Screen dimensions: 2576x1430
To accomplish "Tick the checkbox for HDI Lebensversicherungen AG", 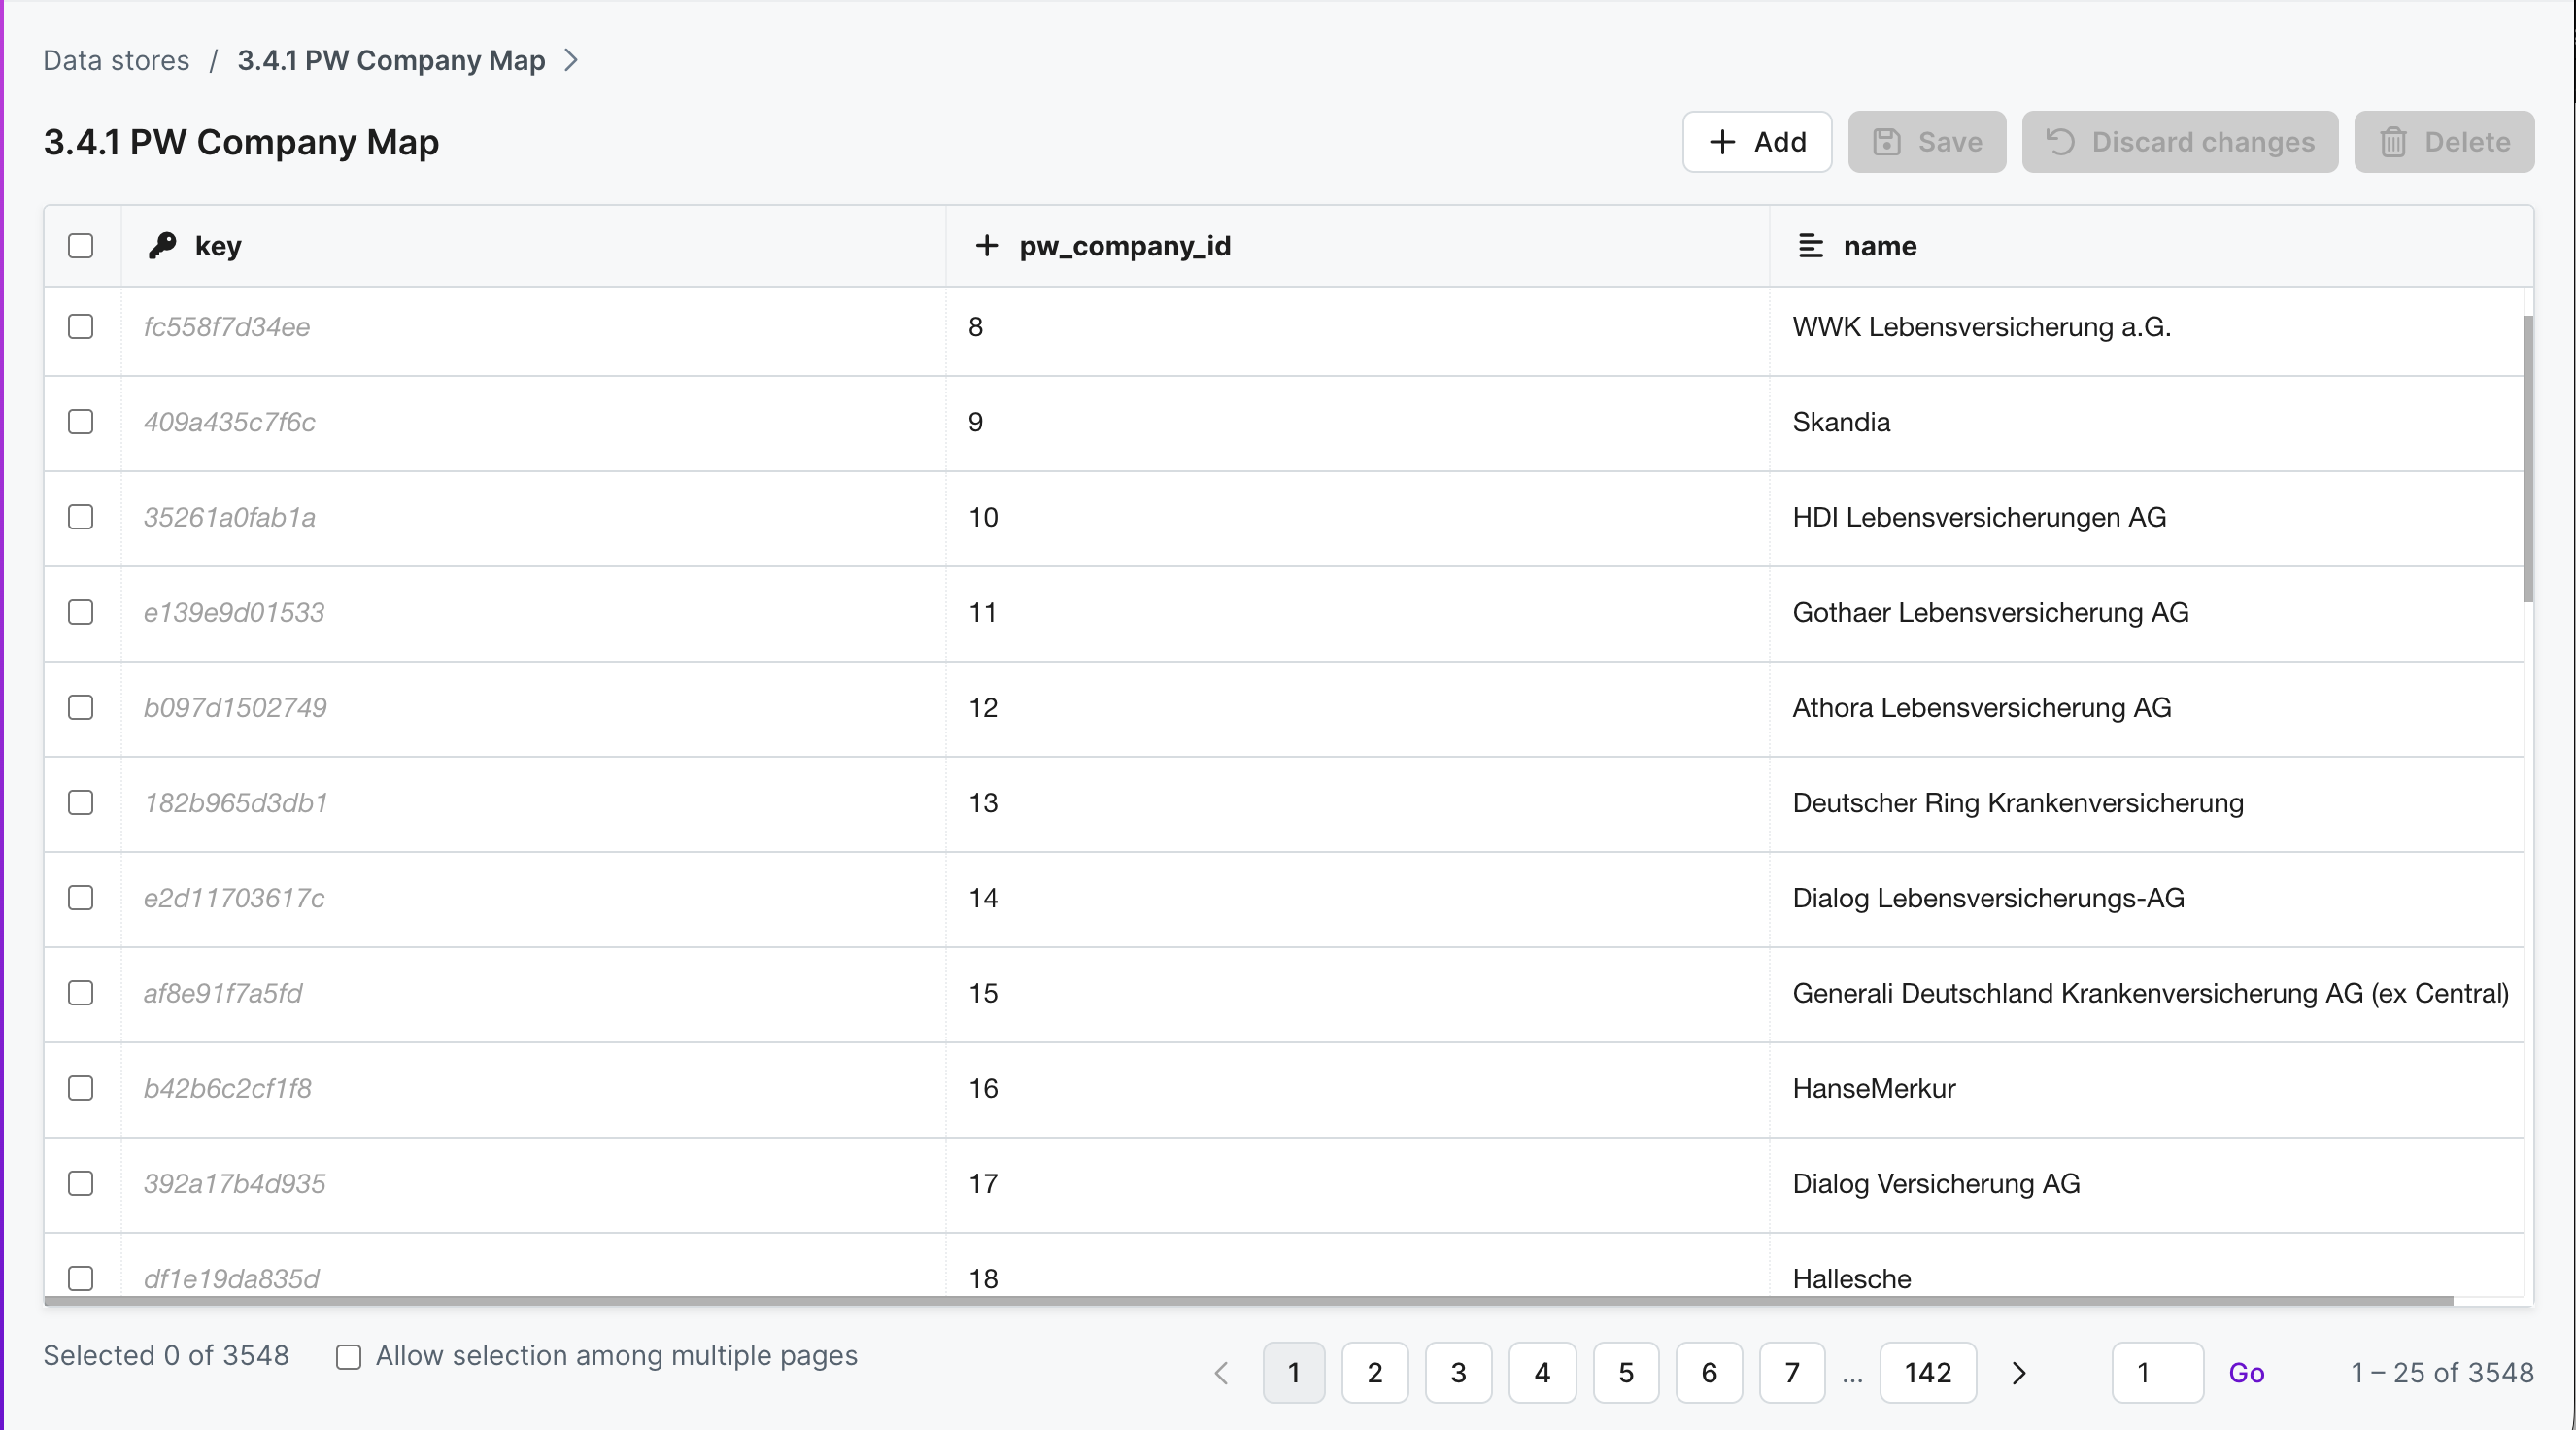I will click(x=81, y=517).
